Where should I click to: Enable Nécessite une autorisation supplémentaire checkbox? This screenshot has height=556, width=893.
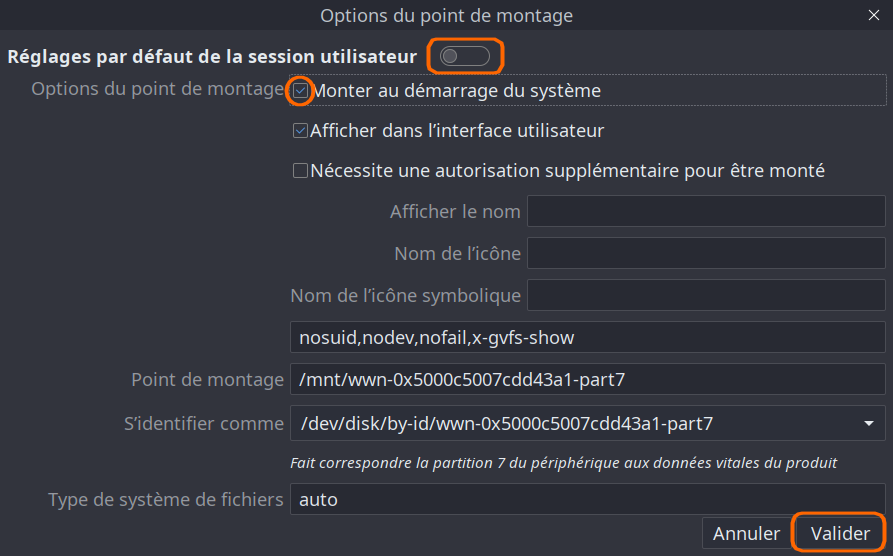point(300,171)
